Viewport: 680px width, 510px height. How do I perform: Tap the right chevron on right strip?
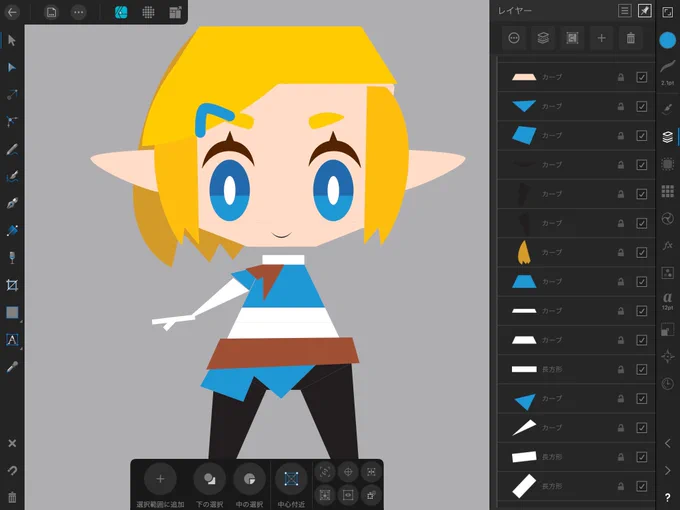(x=667, y=471)
